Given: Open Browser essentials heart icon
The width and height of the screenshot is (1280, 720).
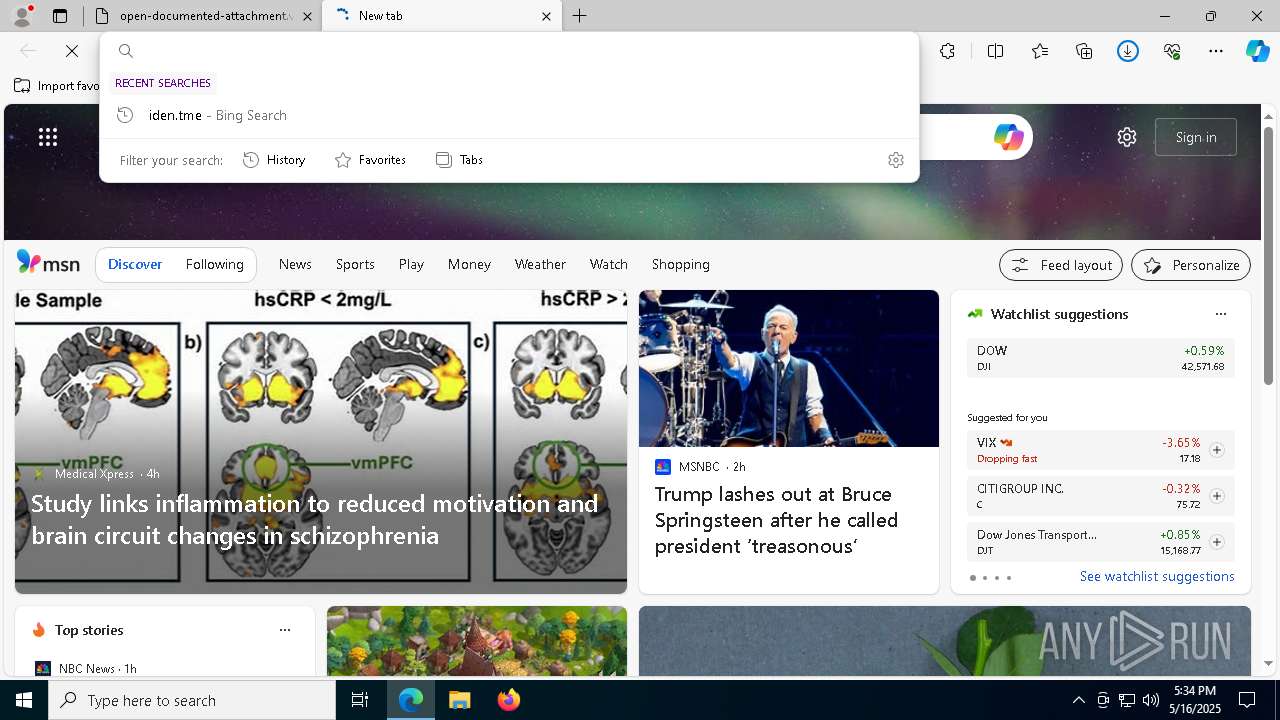Looking at the screenshot, I should point(1172,51).
